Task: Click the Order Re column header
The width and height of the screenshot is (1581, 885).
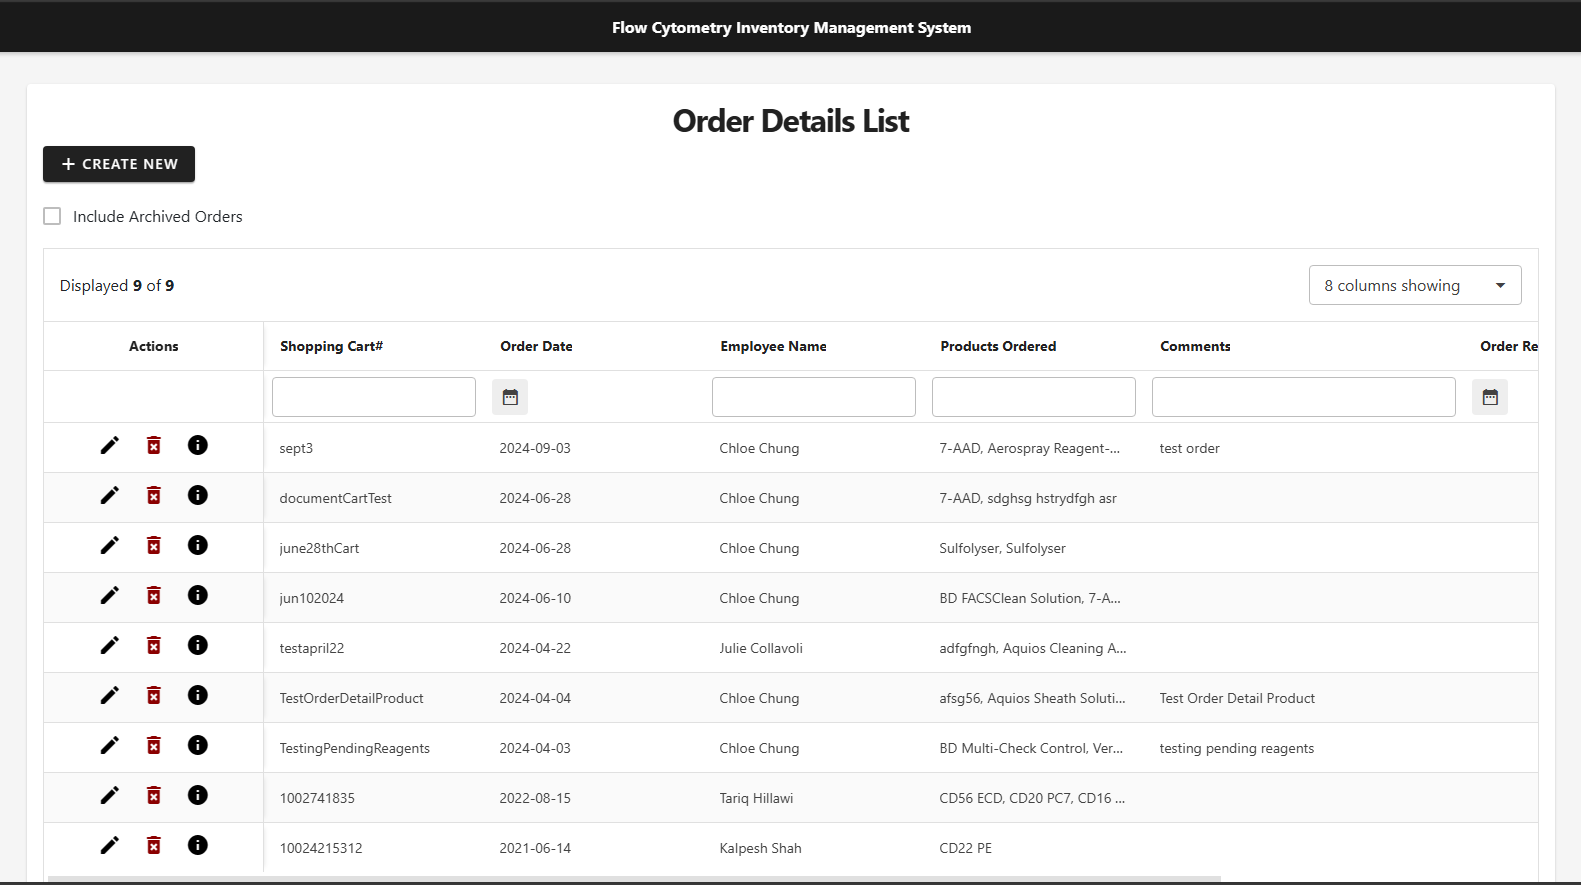Action: 1508,346
